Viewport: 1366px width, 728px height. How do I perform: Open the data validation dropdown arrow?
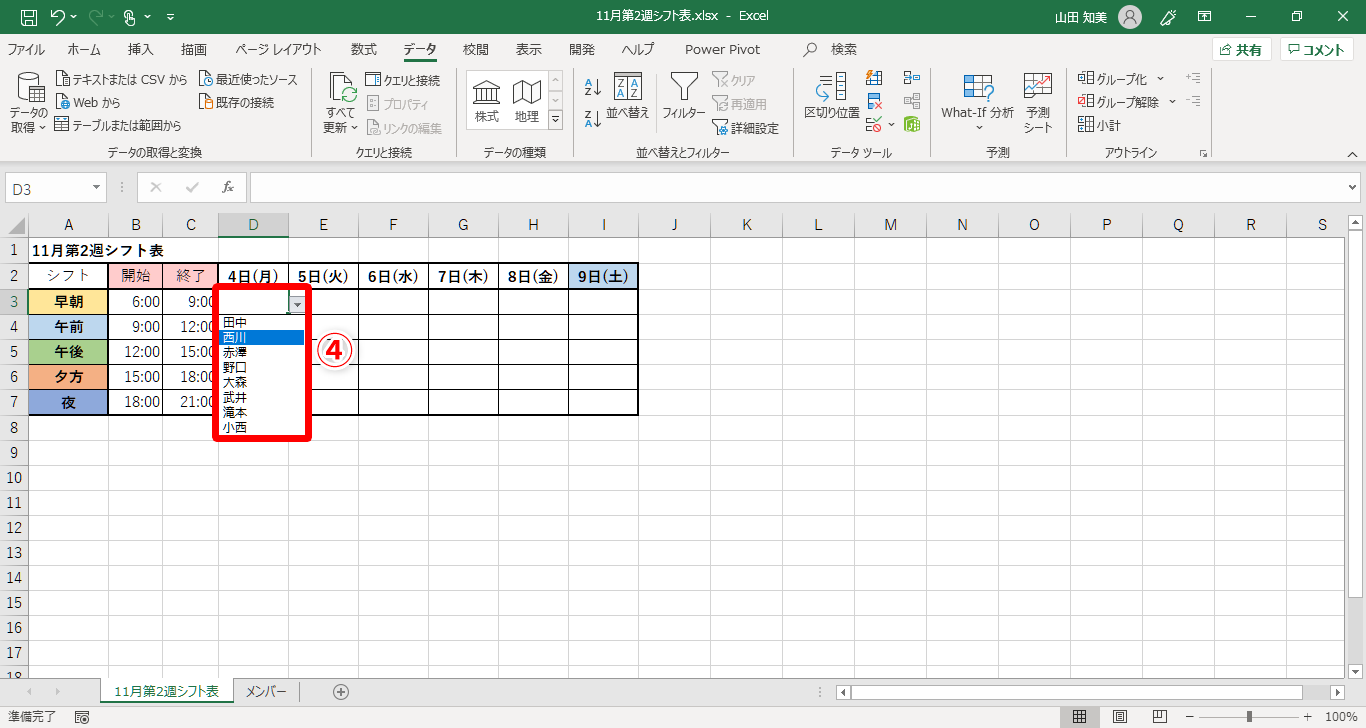[x=890, y=125]
